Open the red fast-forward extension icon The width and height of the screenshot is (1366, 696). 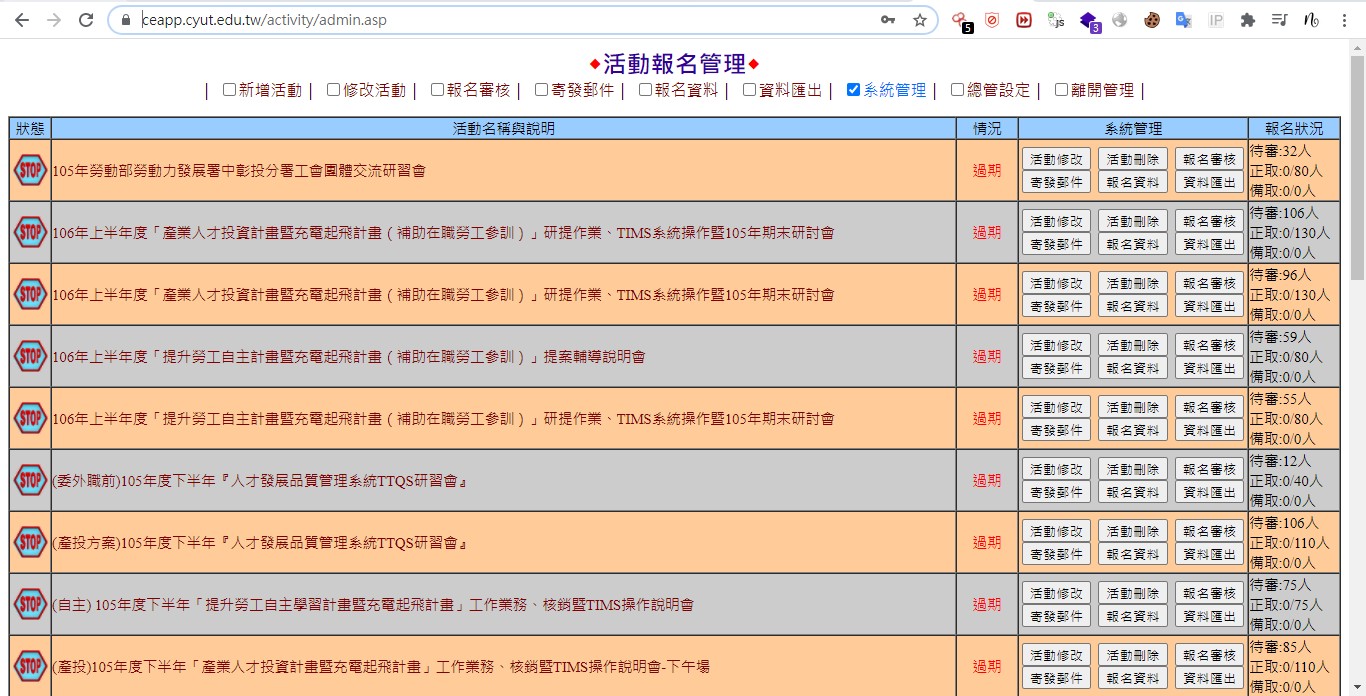(1024, 20)
